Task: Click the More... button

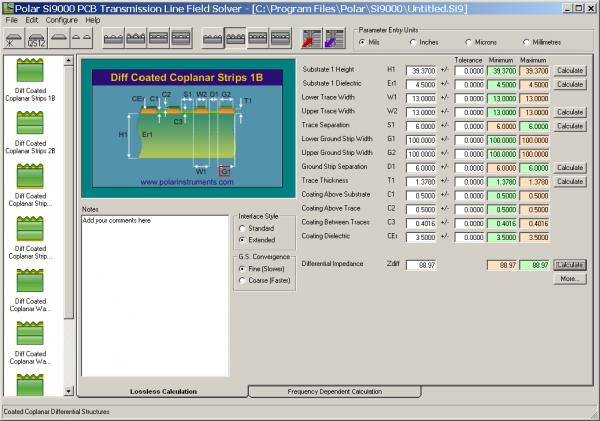Action: pos(569,279)
